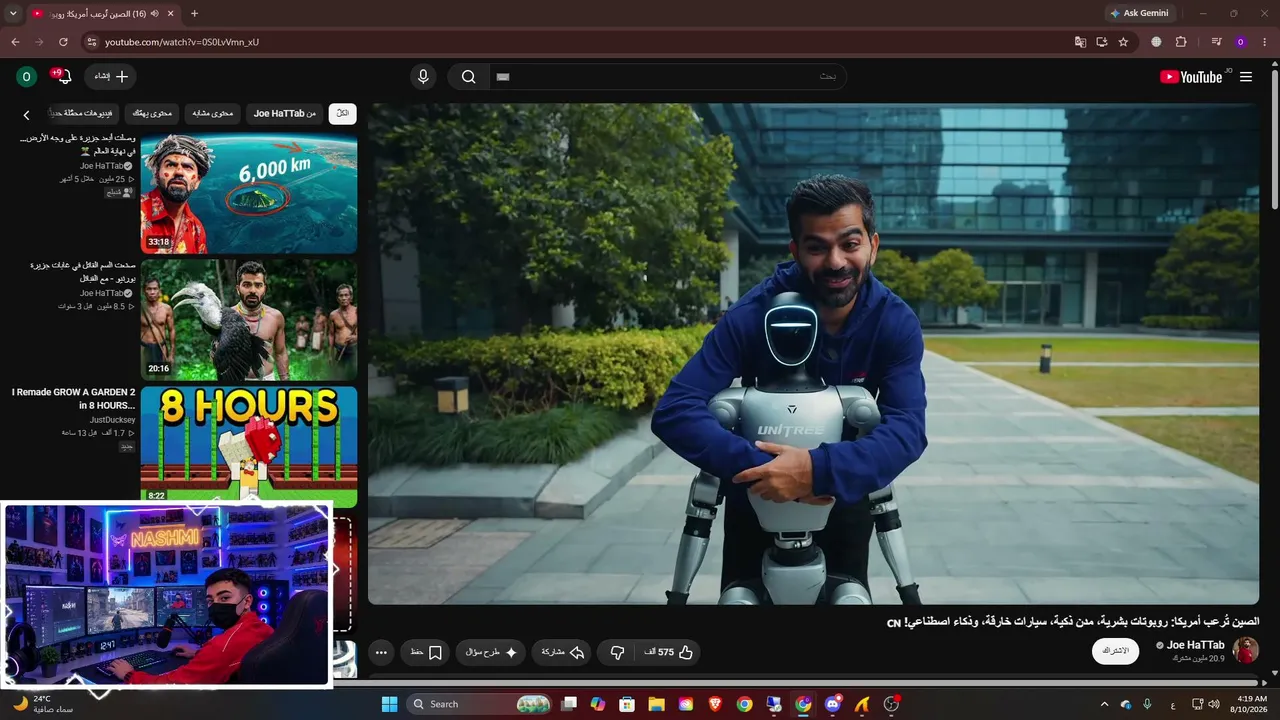Open the media controls icon in Chrome toolbar
1280x720 pixels.
coord(1216,42)
